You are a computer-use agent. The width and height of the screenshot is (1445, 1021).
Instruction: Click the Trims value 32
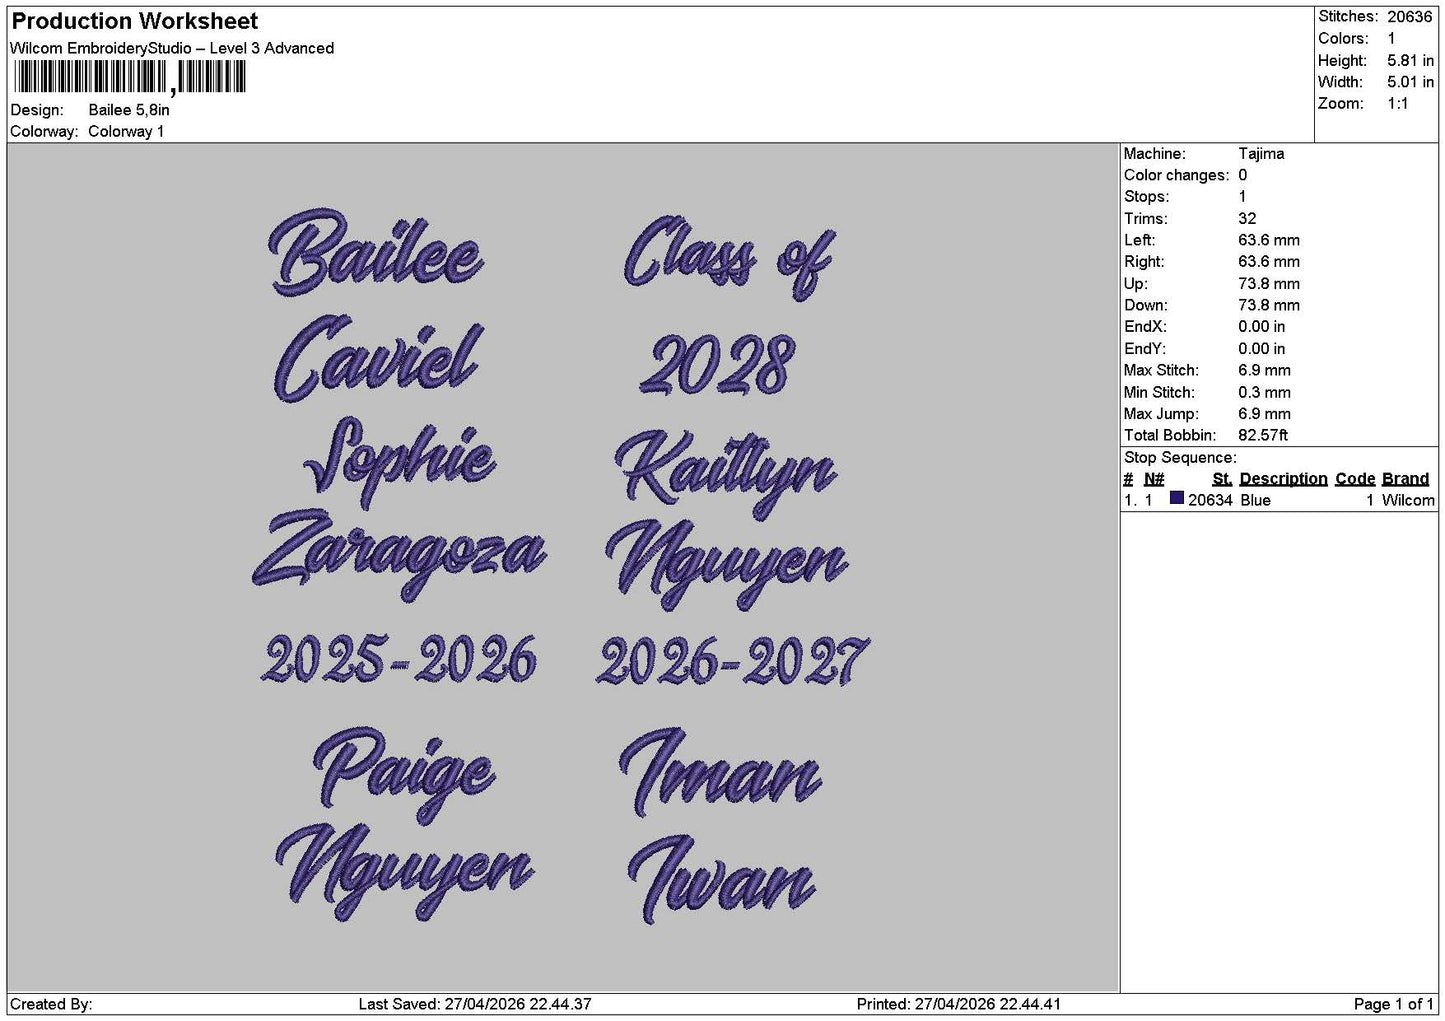[x=1247, y=219]
